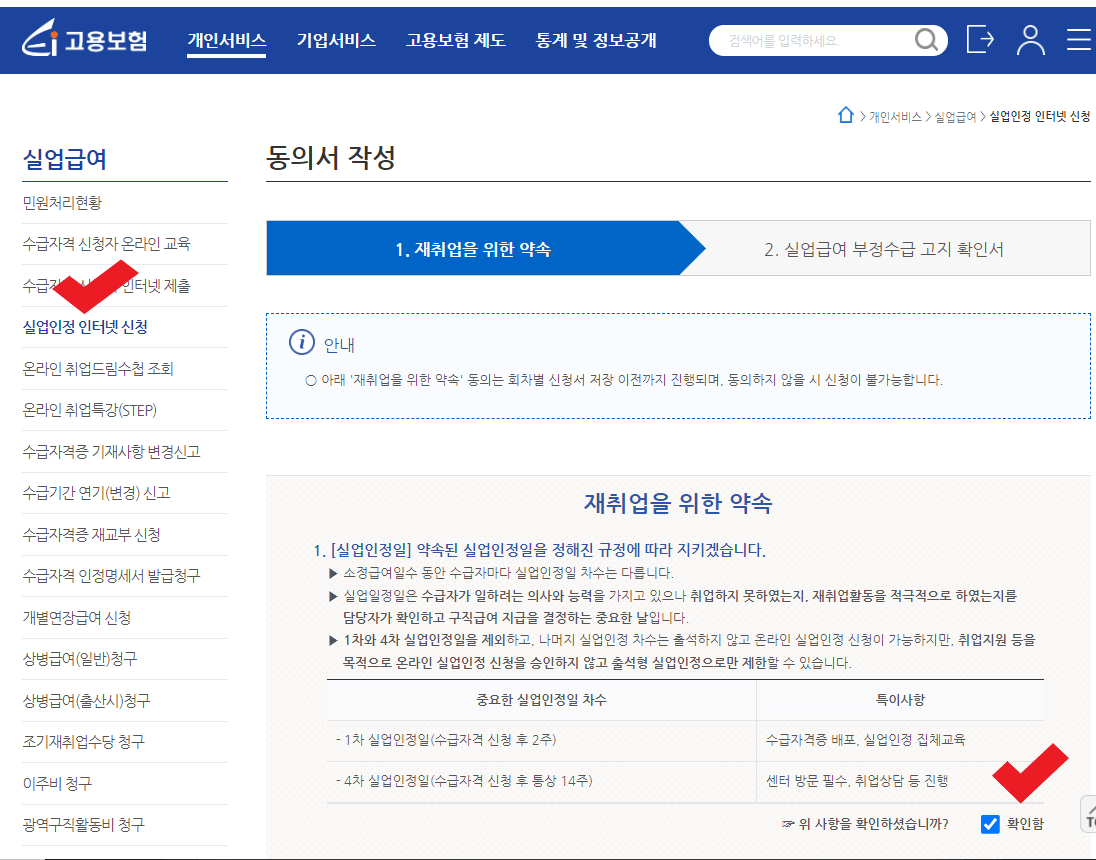Open login via the person icon
Screen dimensions: 1096x860
[1030, 40]
